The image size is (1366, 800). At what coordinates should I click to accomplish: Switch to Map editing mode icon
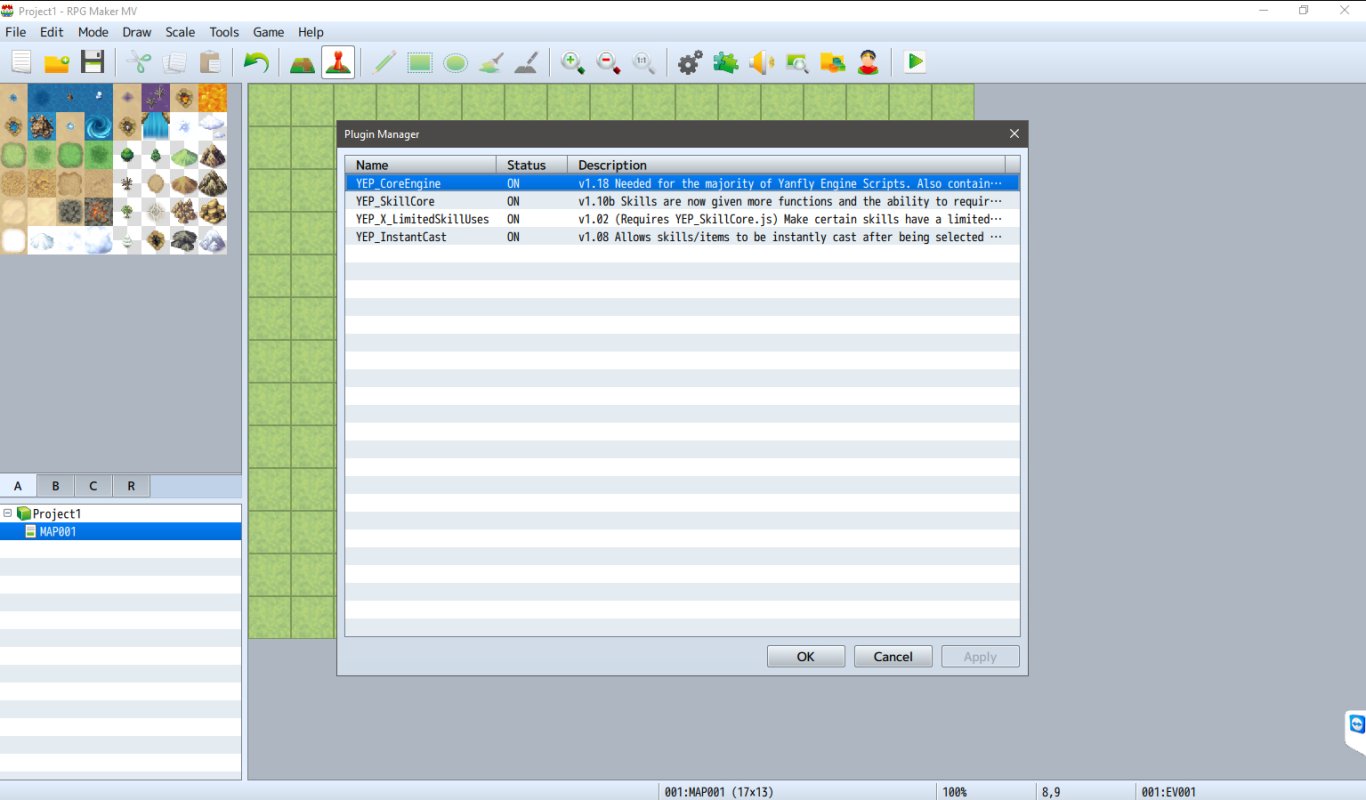point(301,62)
